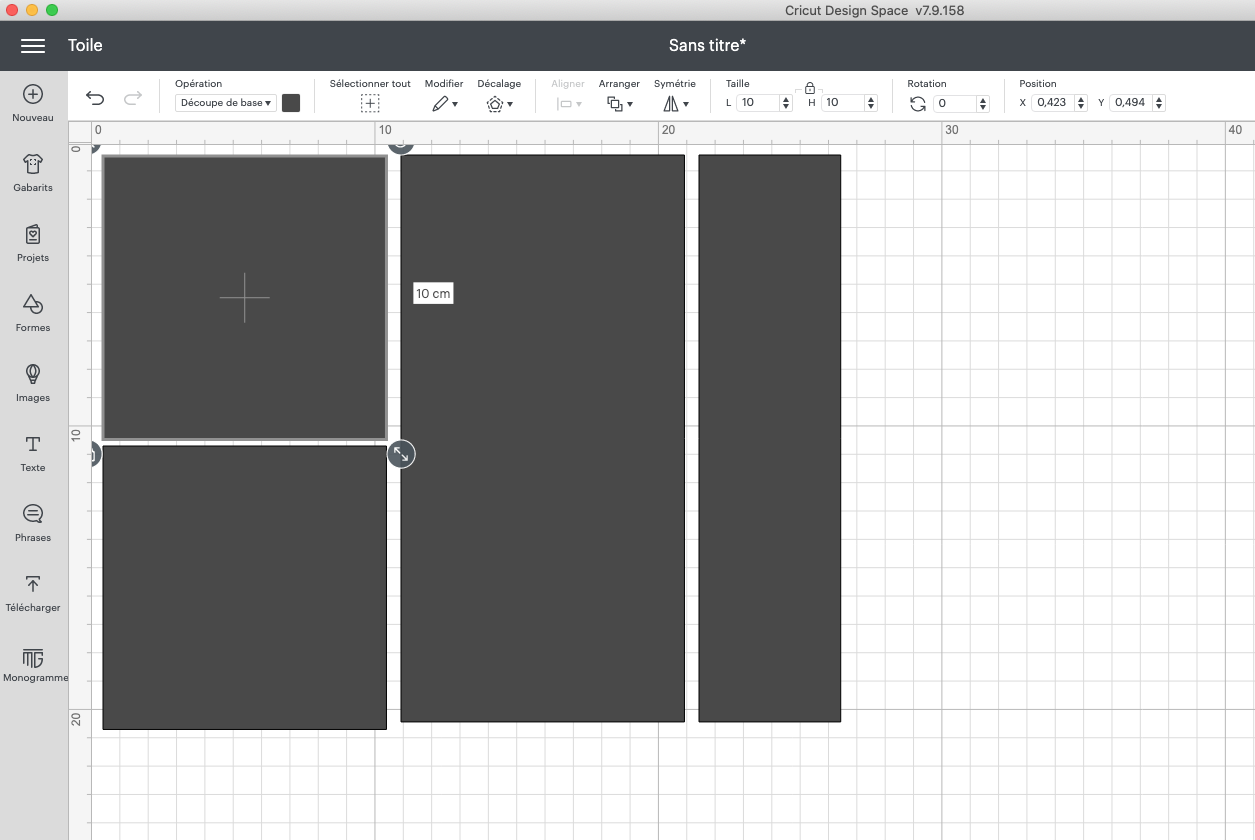This screenshot has height=840, width=1255.
Task: Decrease height with H down stepper
Action: [871, 107]
